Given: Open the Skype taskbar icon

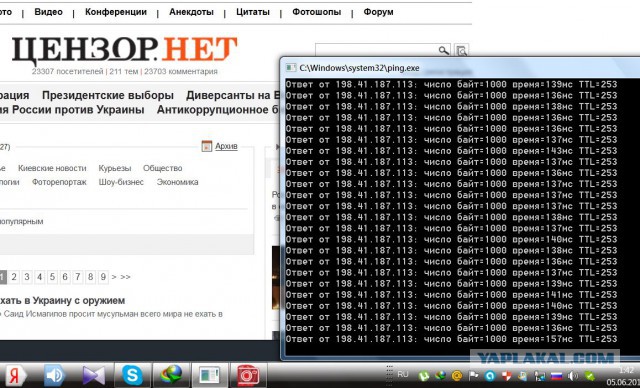Looking at the screenshot, I should 132,375.
